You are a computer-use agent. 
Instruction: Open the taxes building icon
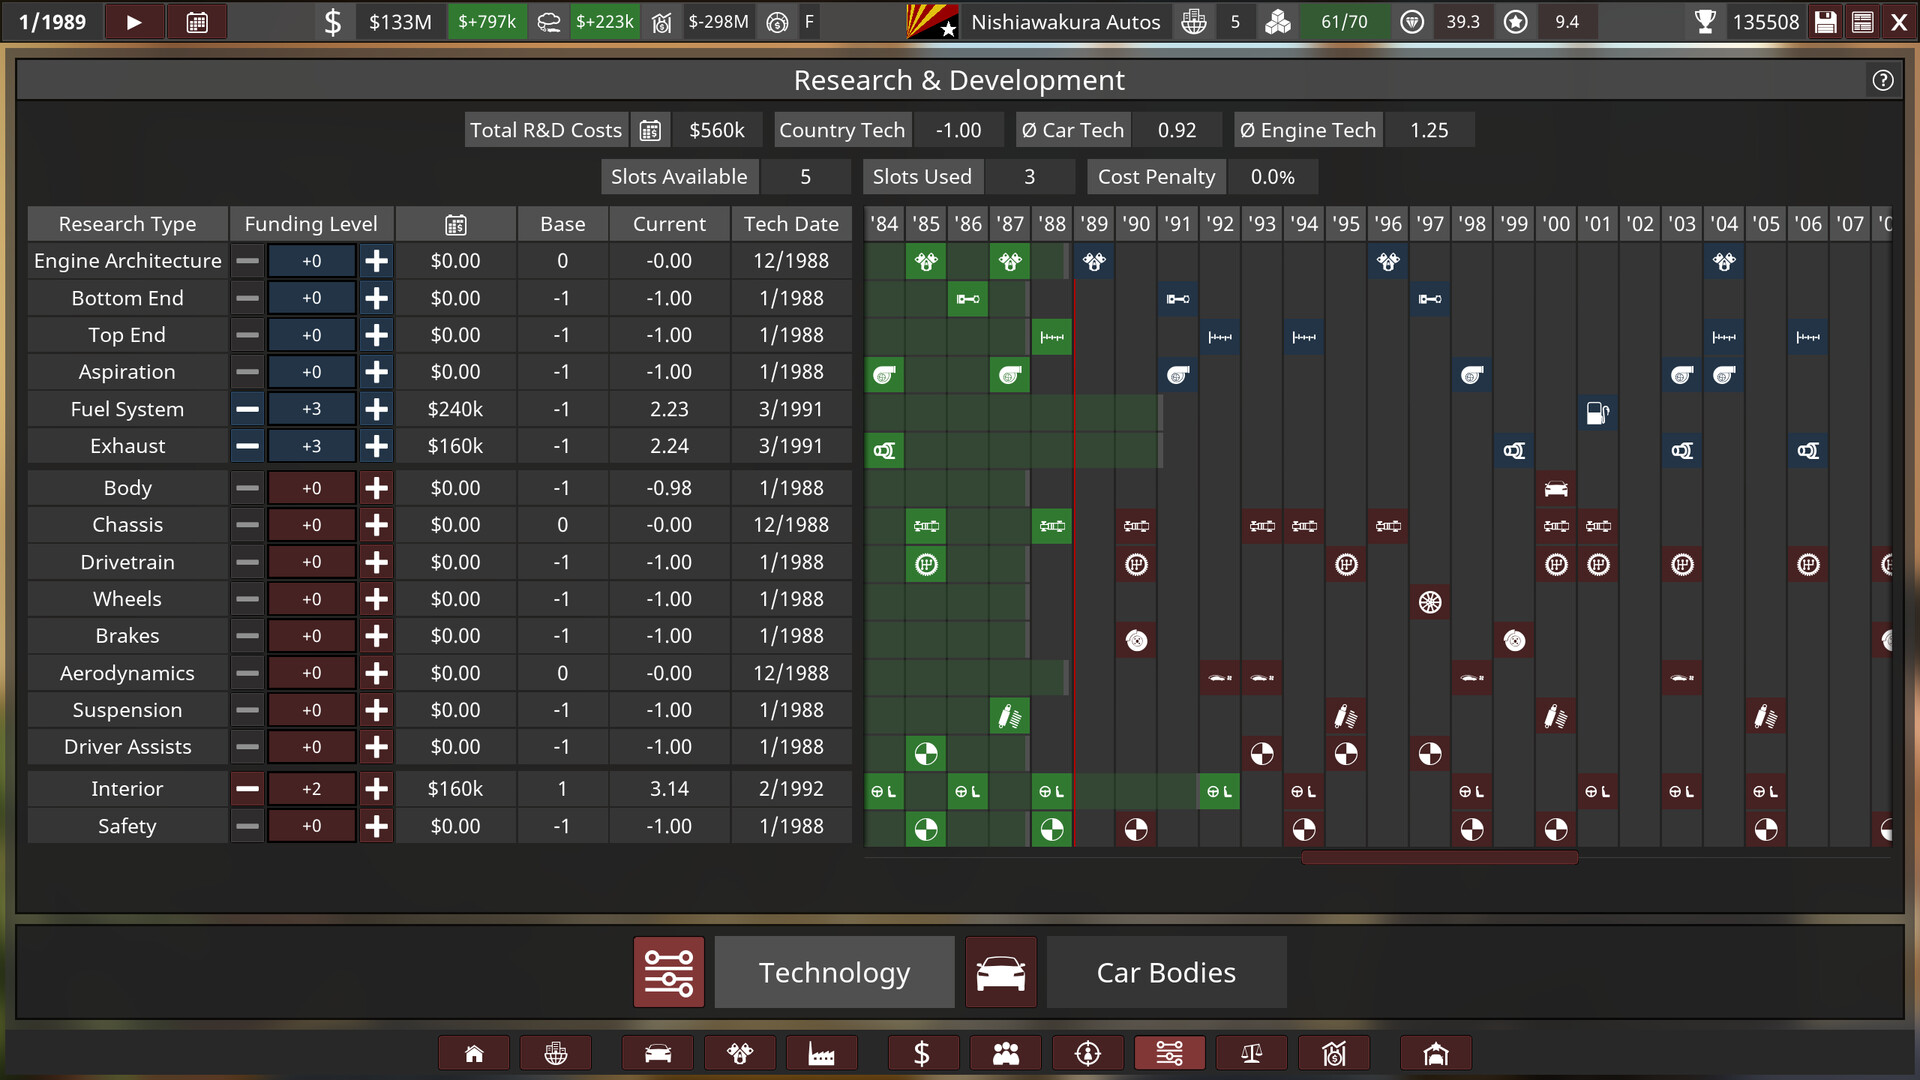[1334, 1052]
